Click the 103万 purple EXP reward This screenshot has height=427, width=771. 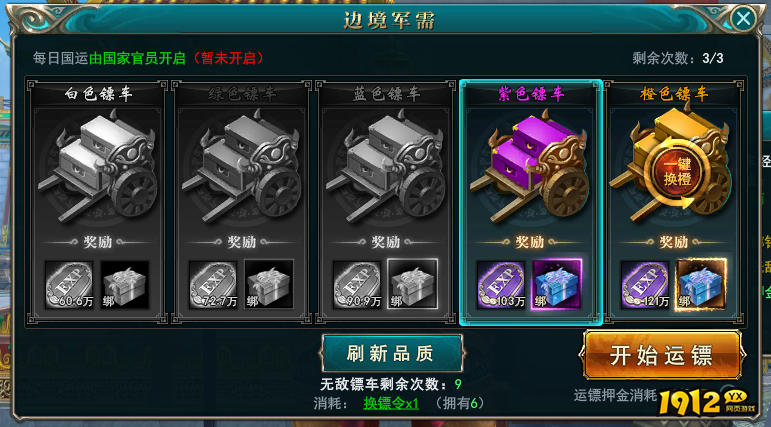point(501,285)
